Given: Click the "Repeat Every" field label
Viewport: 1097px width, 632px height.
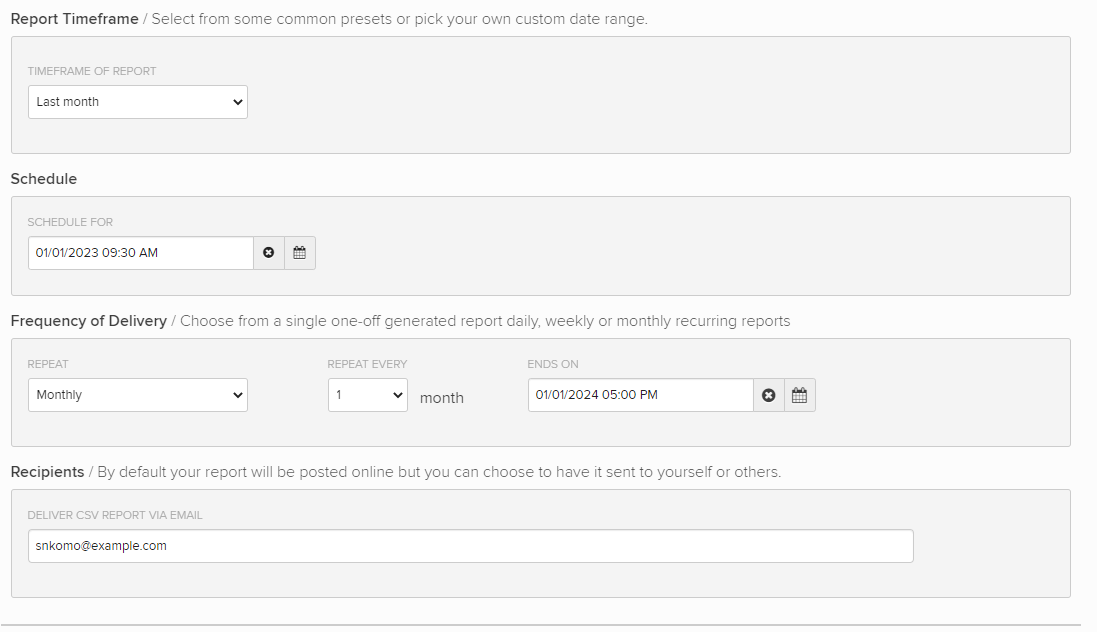Looking at the screenshot, I should coord(367,365).
